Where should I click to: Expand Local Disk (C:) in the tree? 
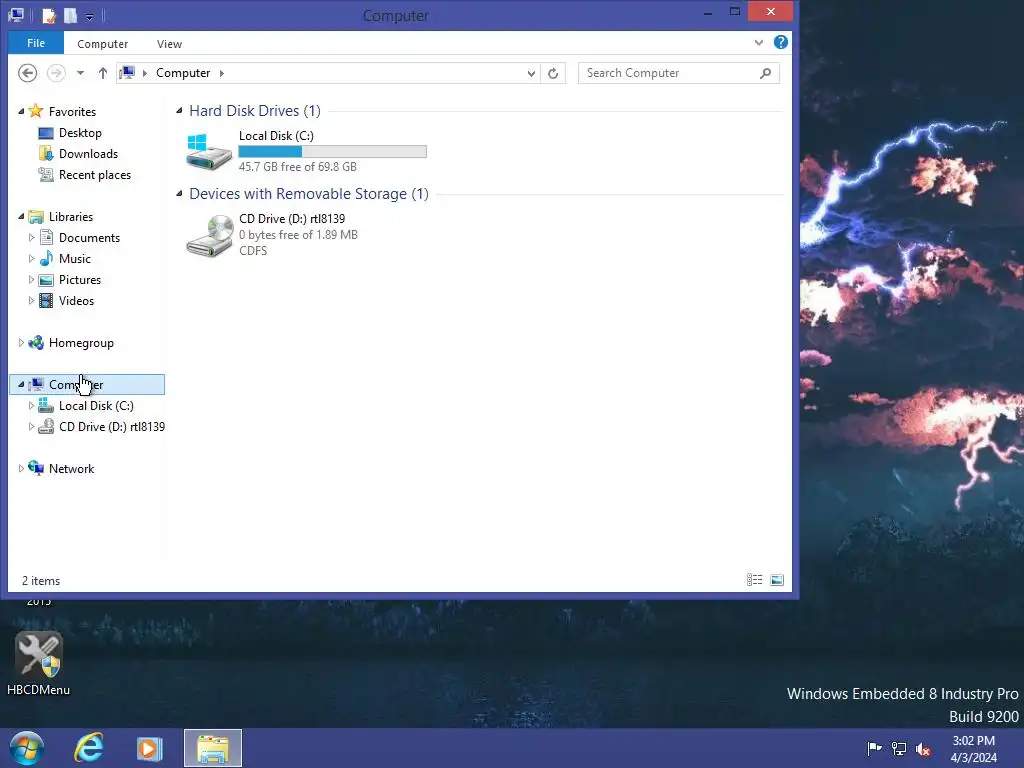[31, 406]
